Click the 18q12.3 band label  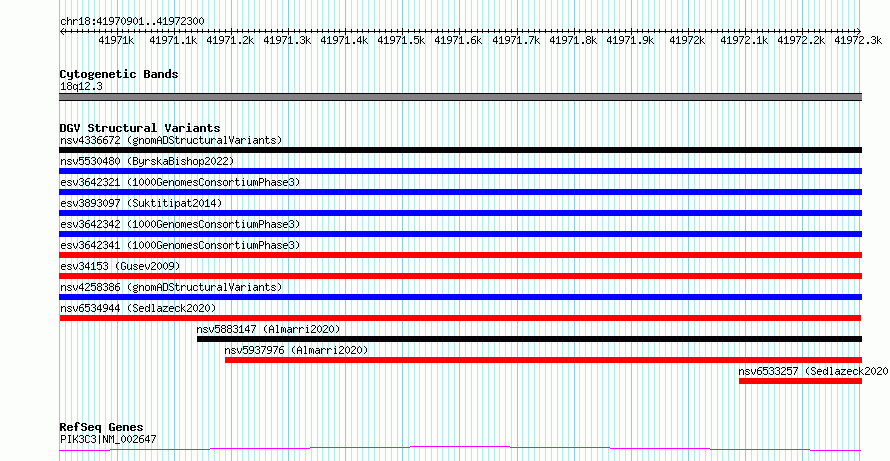81,86
